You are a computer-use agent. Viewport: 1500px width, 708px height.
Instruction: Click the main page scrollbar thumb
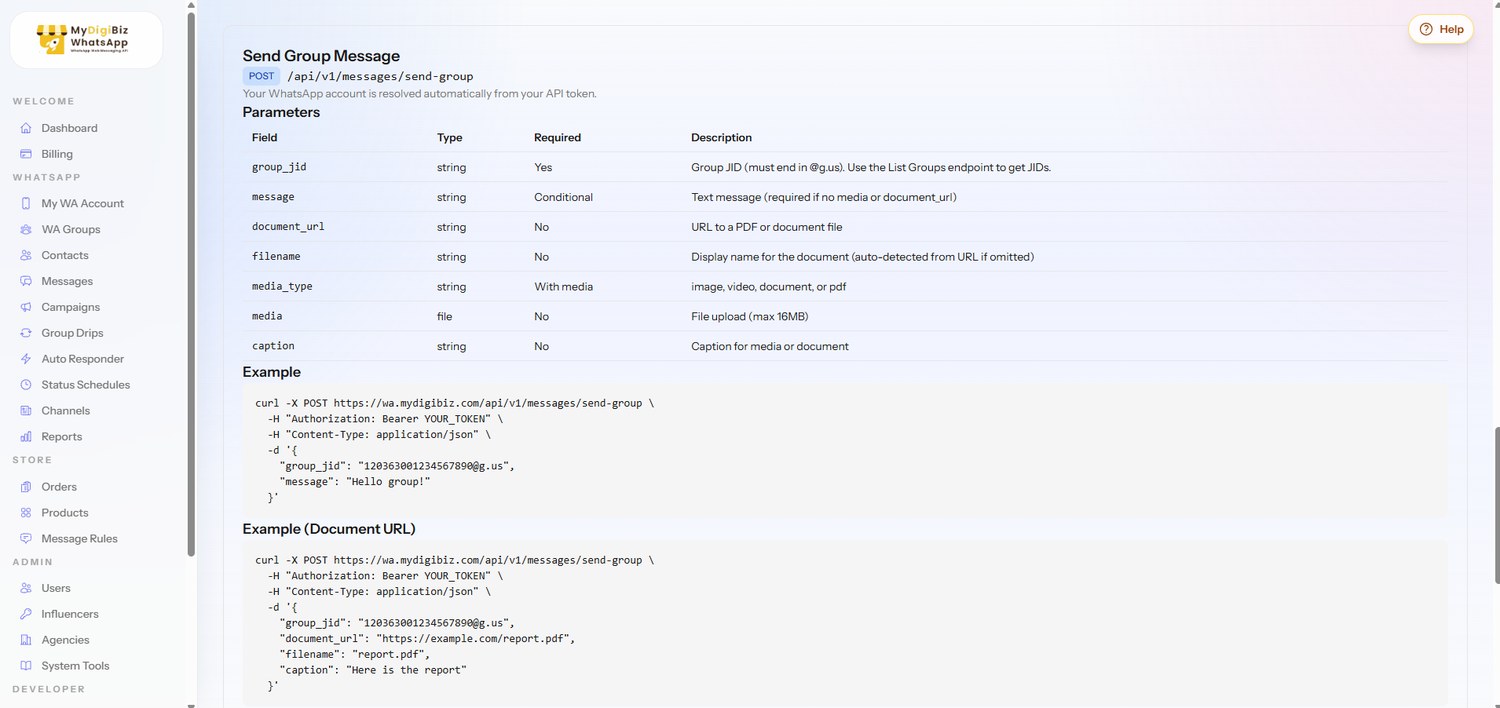click(x=1496, y=505)
